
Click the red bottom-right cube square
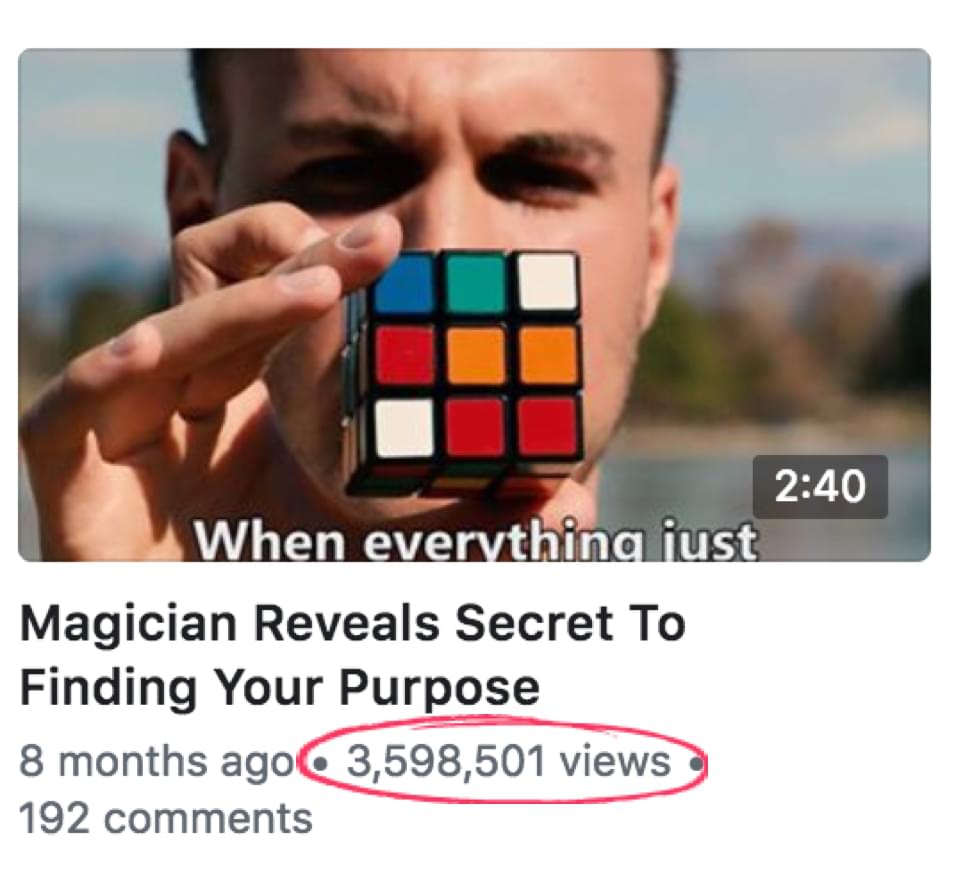[547, 426]
